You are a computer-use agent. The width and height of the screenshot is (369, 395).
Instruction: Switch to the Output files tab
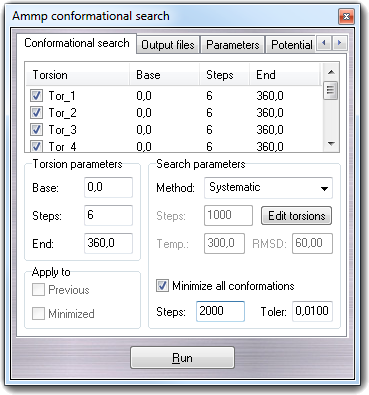(168, 45)
